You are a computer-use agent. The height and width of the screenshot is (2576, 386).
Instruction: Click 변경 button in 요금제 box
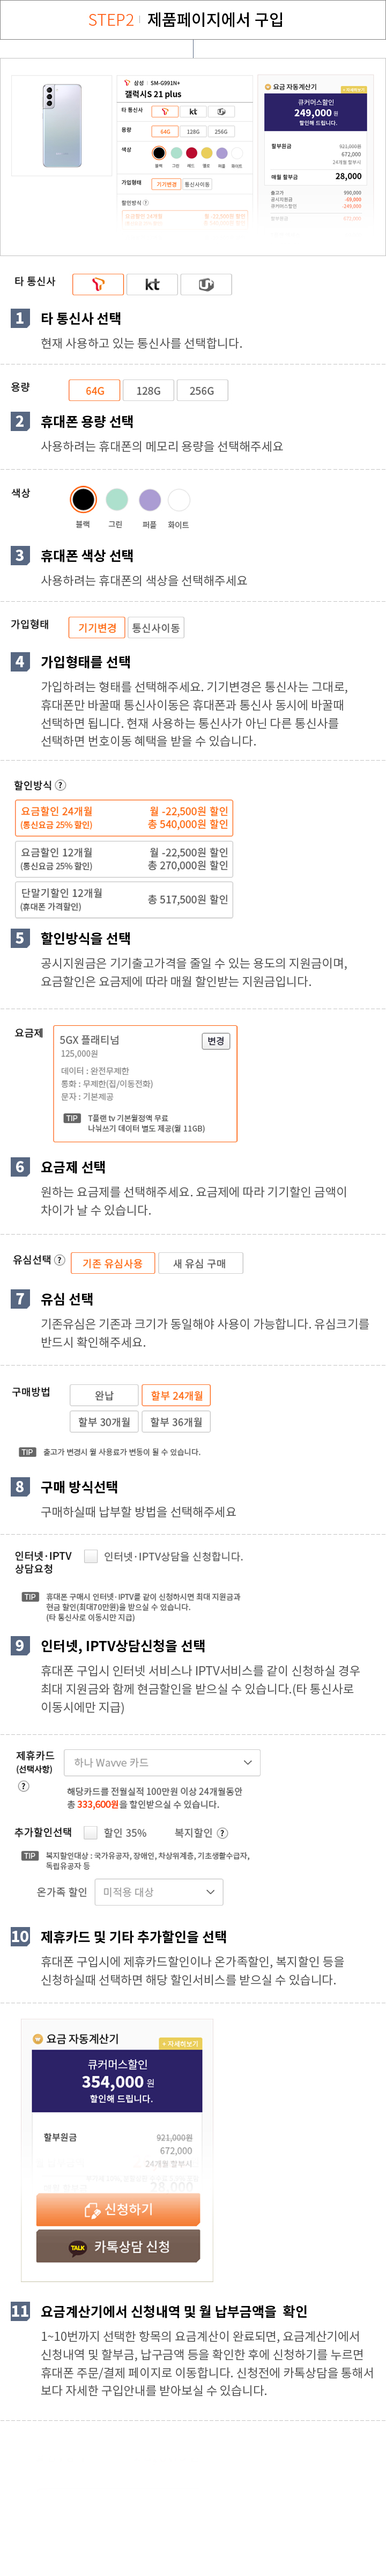point(215,1041)
